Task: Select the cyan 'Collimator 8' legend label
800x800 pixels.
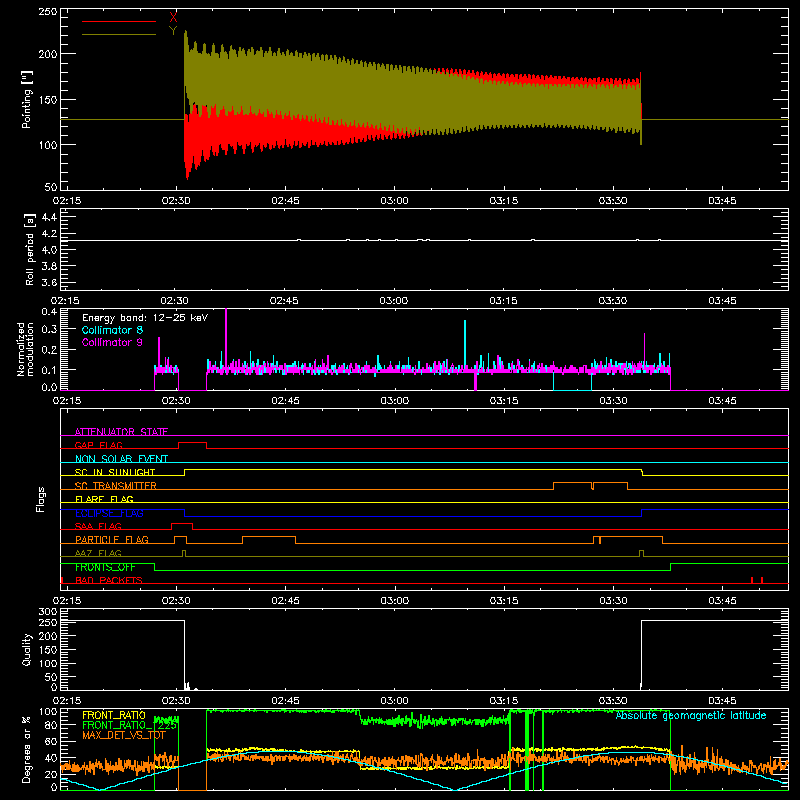Action: 112,330
